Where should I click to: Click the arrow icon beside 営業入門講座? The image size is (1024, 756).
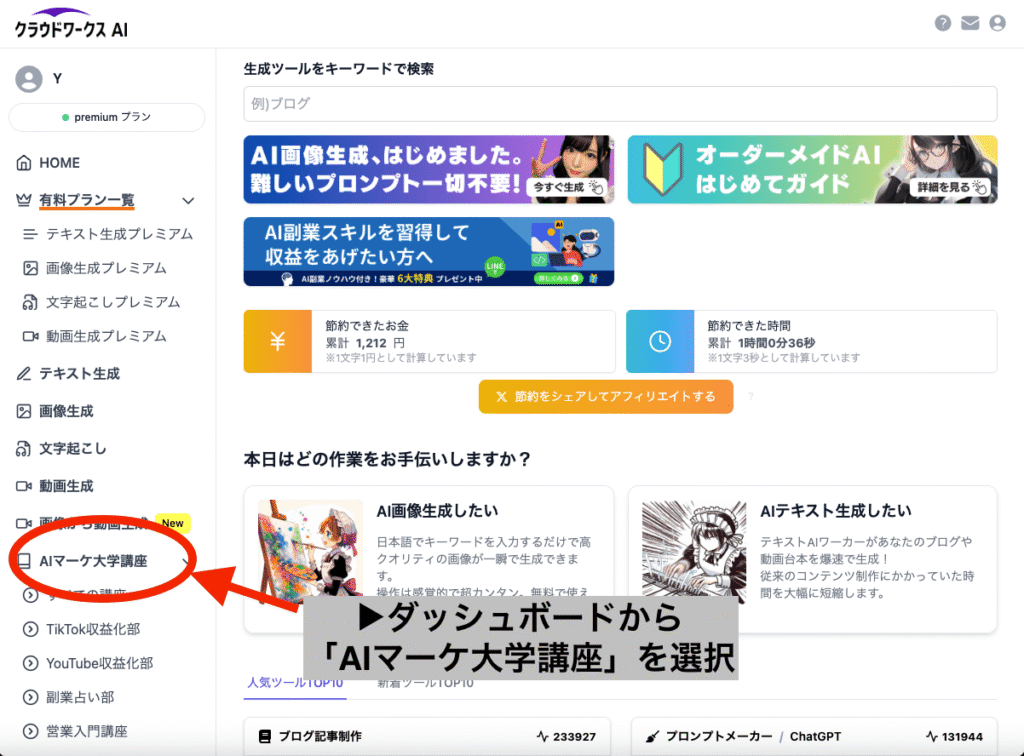pyautogui.click(x=30, y=731)
